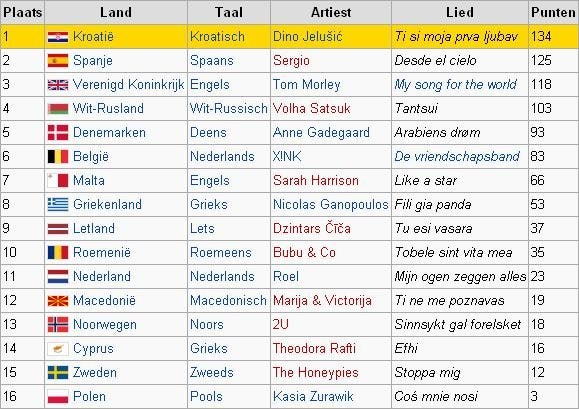Click the Cyprus flag icon
579x409 pixels.
point(58,348)
